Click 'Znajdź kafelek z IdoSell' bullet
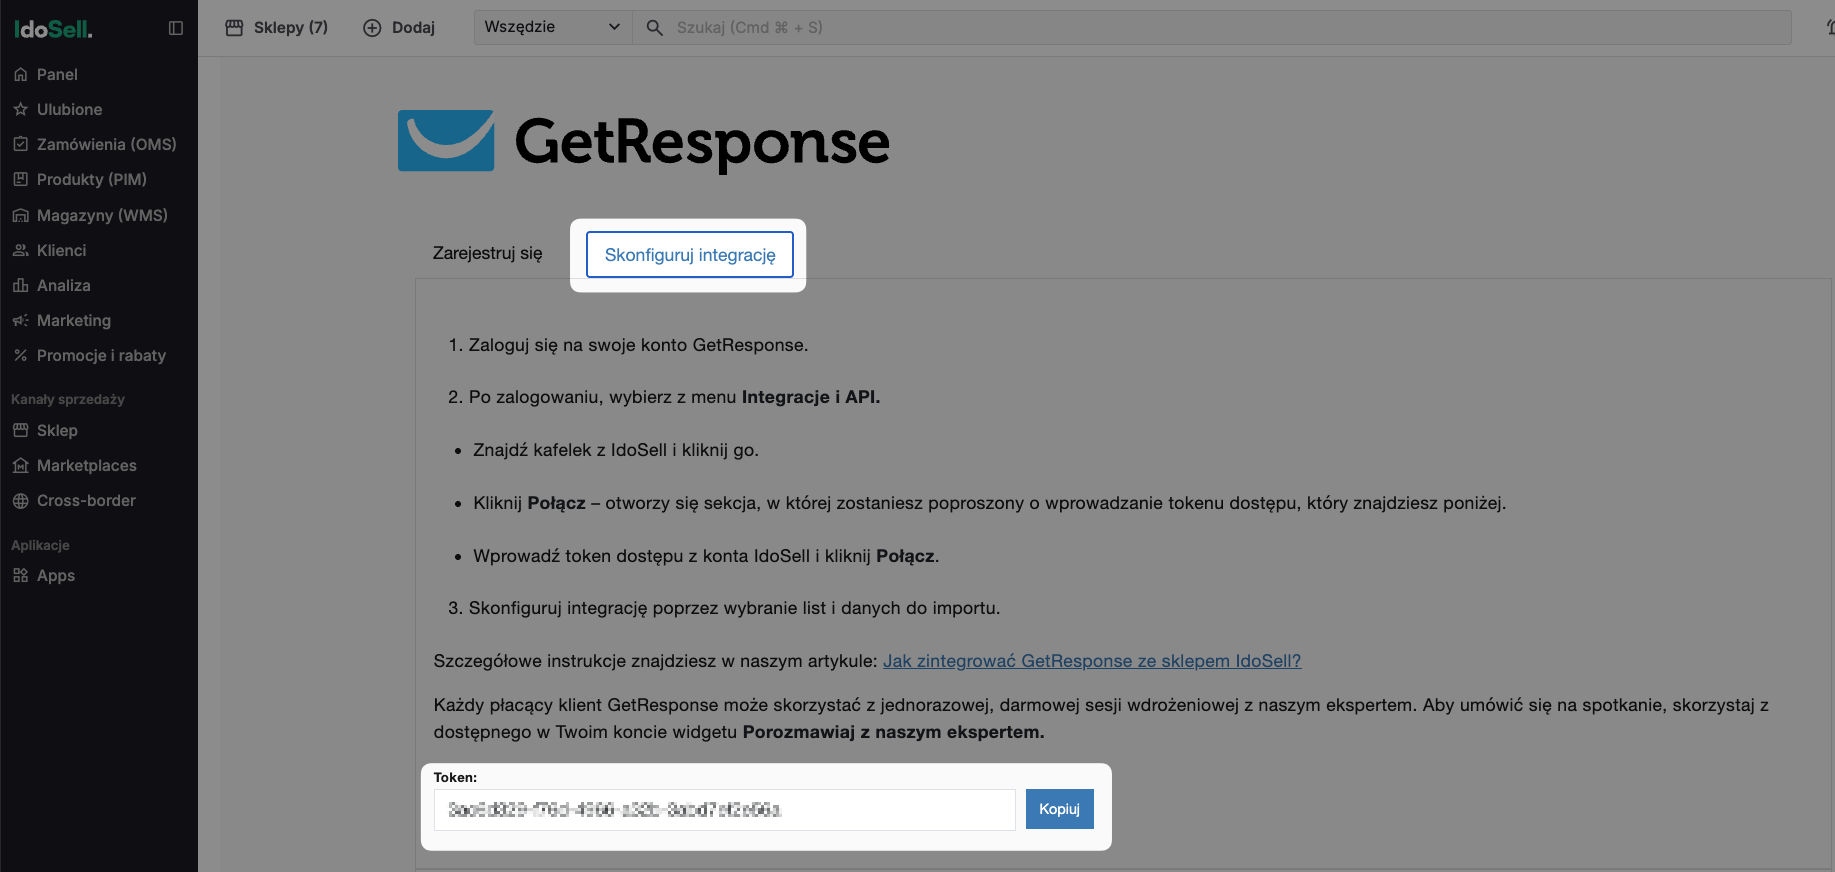The image size is (1835, 872). [616, 450]
